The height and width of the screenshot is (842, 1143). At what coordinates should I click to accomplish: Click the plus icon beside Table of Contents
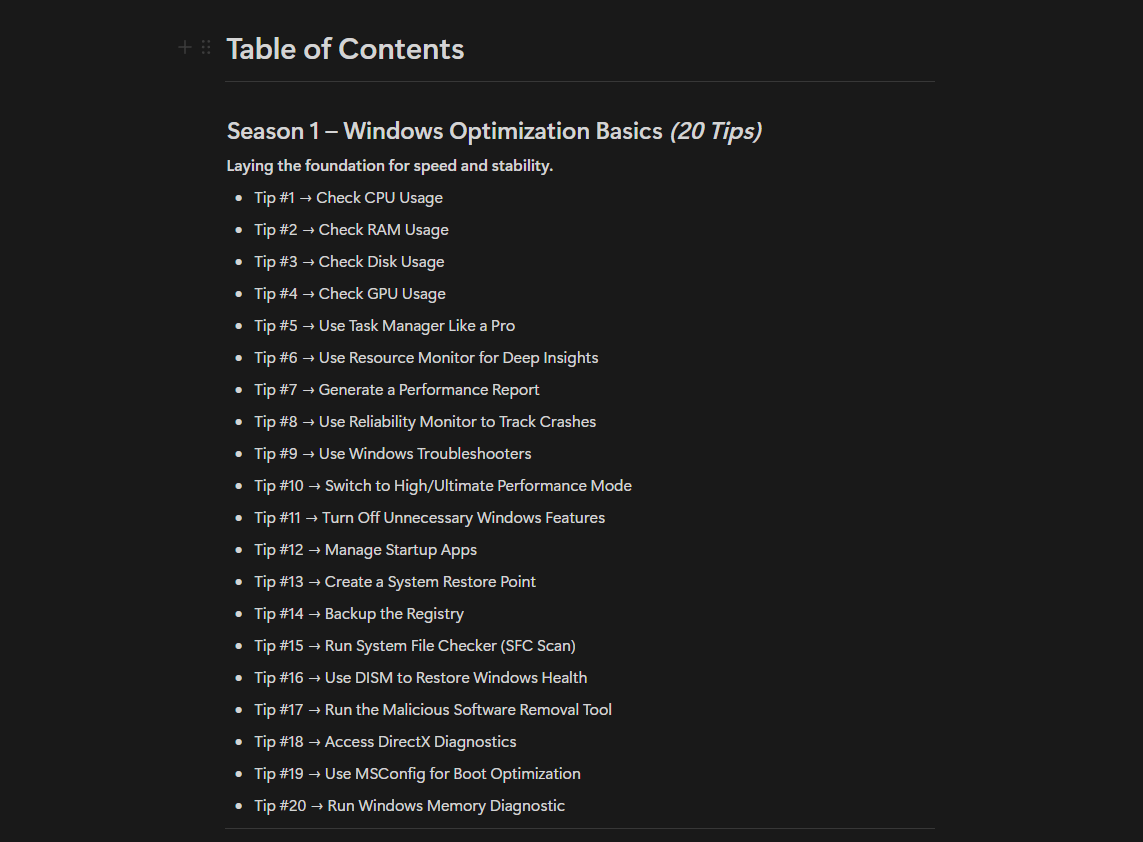[x=185, y=47]
